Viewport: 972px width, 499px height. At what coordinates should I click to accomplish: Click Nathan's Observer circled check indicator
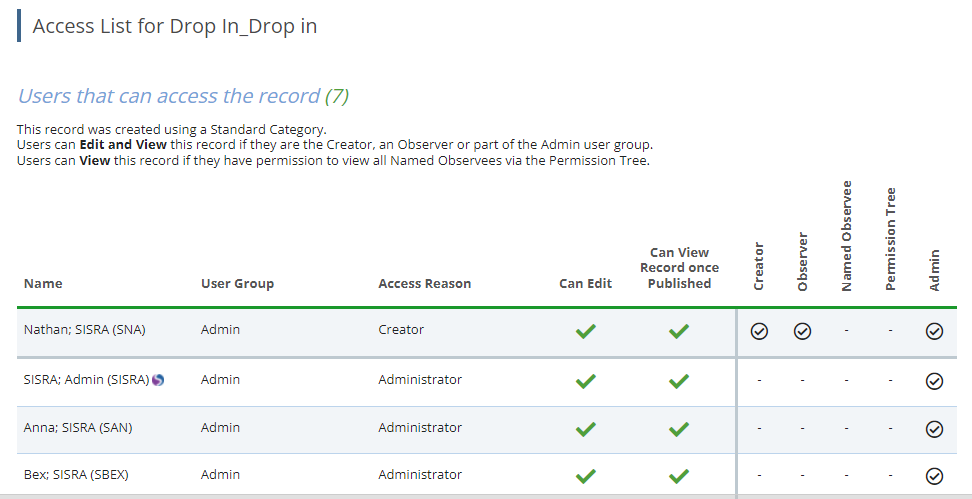(x=802, y=331)
